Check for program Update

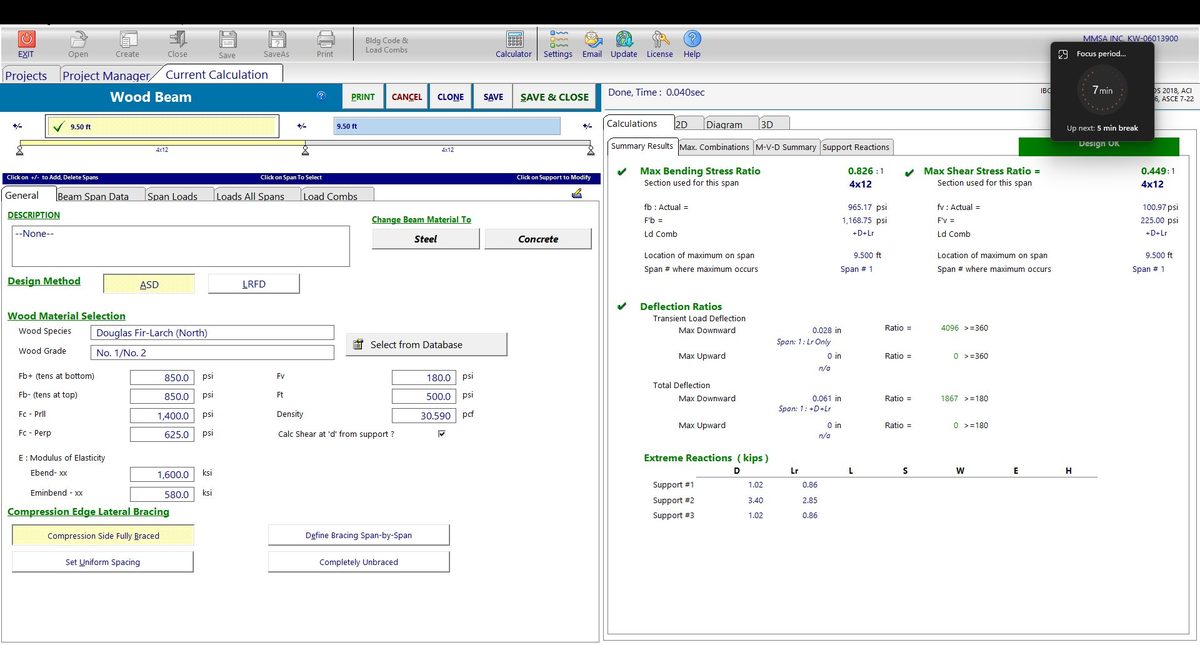[624, 42]
